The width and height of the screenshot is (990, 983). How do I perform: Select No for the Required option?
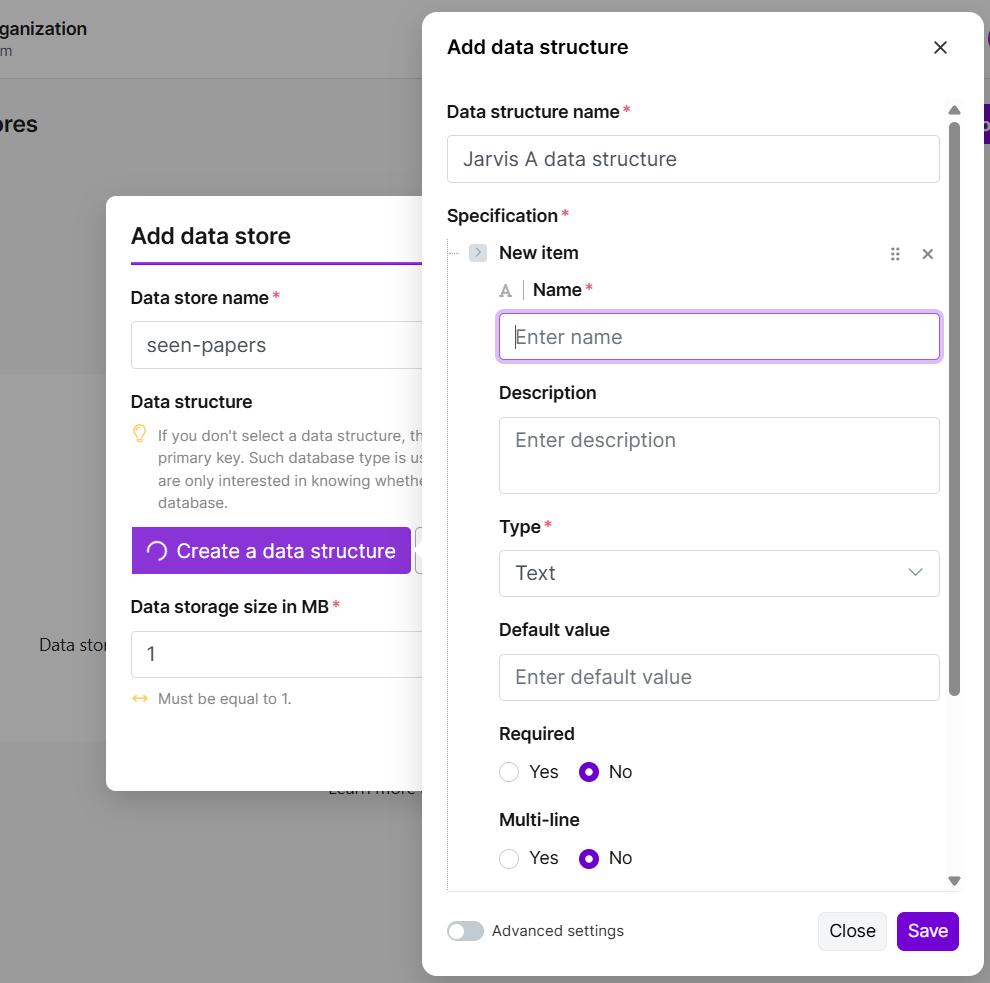[589, 772]
